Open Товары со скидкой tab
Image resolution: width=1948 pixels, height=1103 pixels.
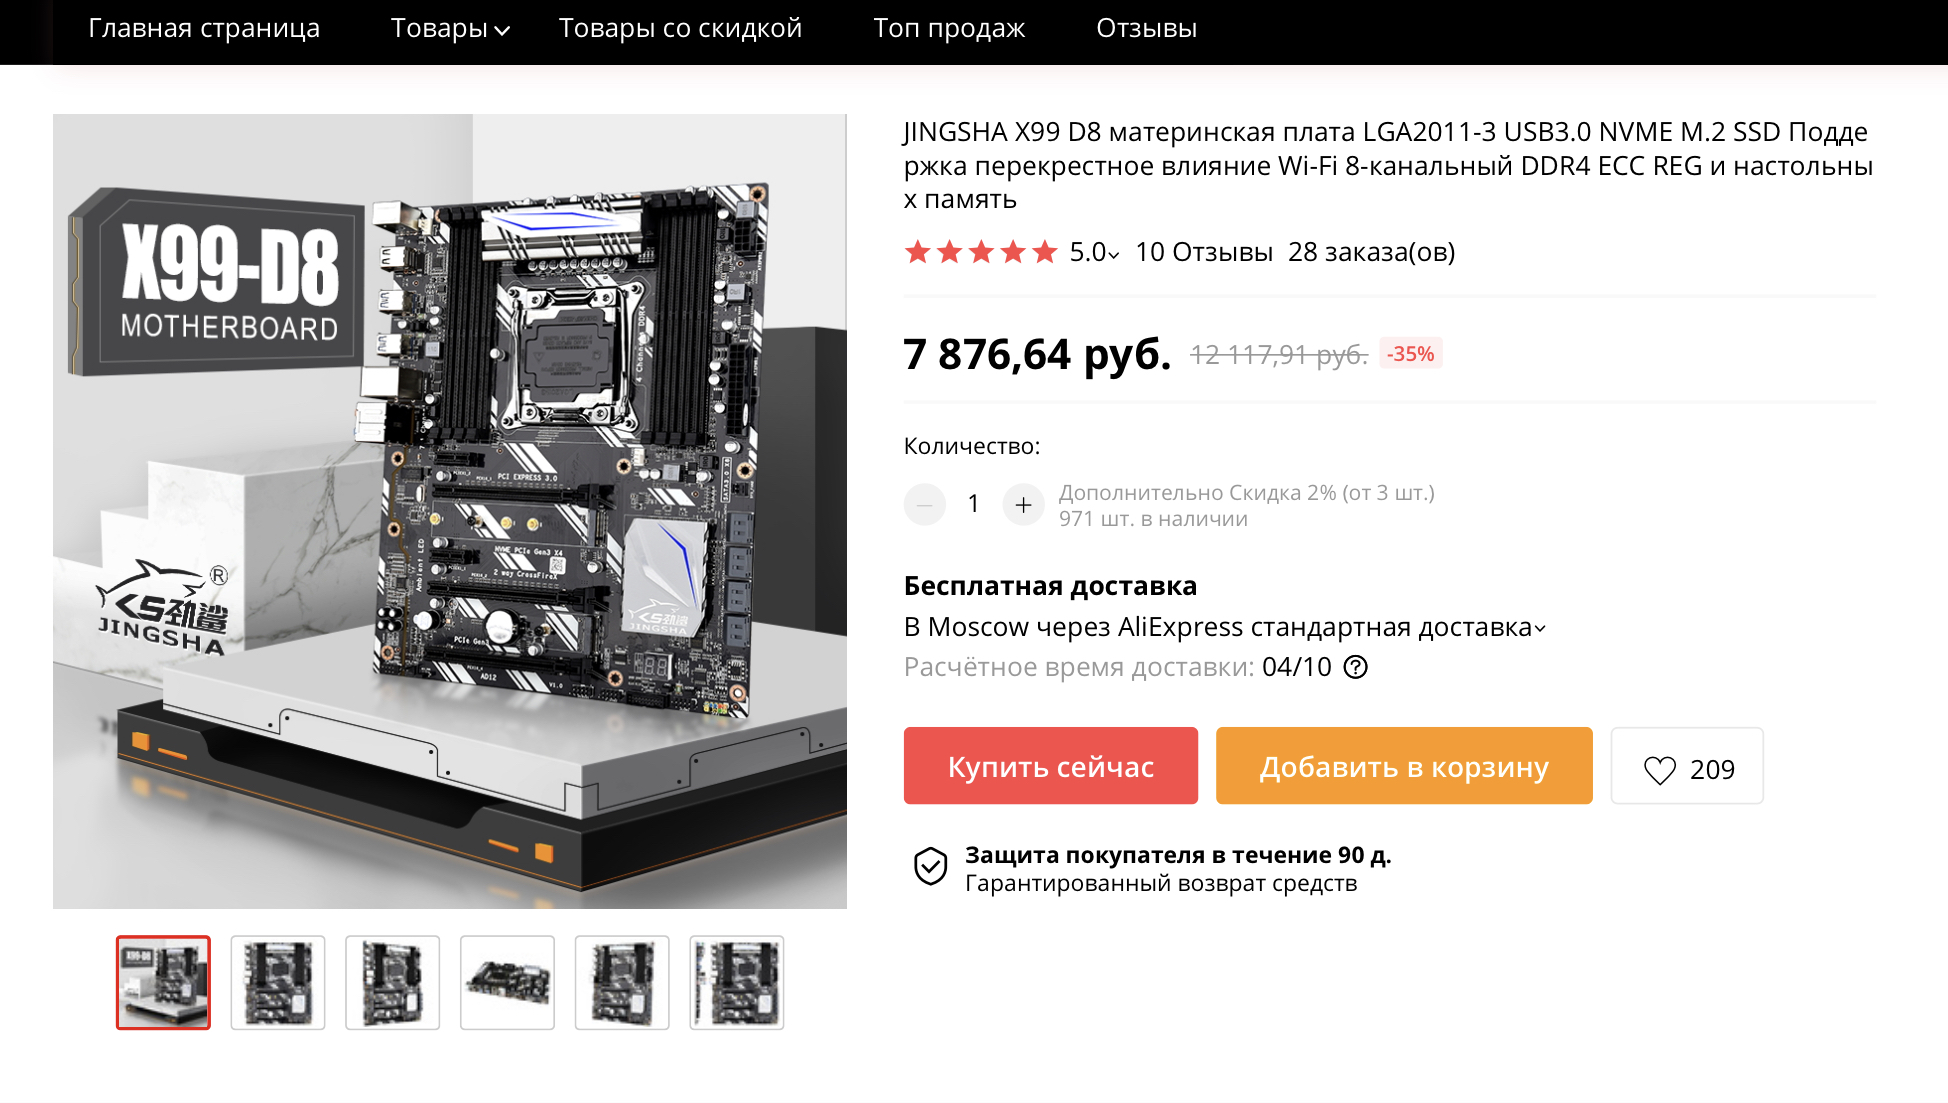[680, 28]
